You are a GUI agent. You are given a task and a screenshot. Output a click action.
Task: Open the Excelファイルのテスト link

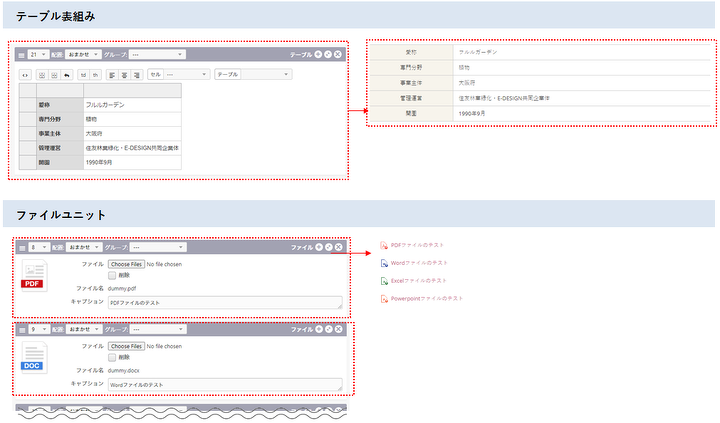(418, 281)
